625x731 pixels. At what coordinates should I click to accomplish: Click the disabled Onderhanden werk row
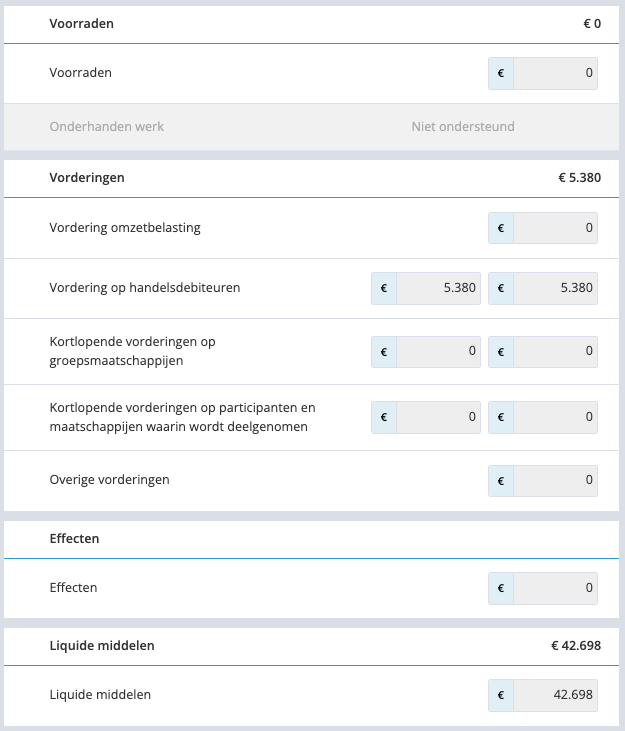pyautogui.click(x=311, y=127)
